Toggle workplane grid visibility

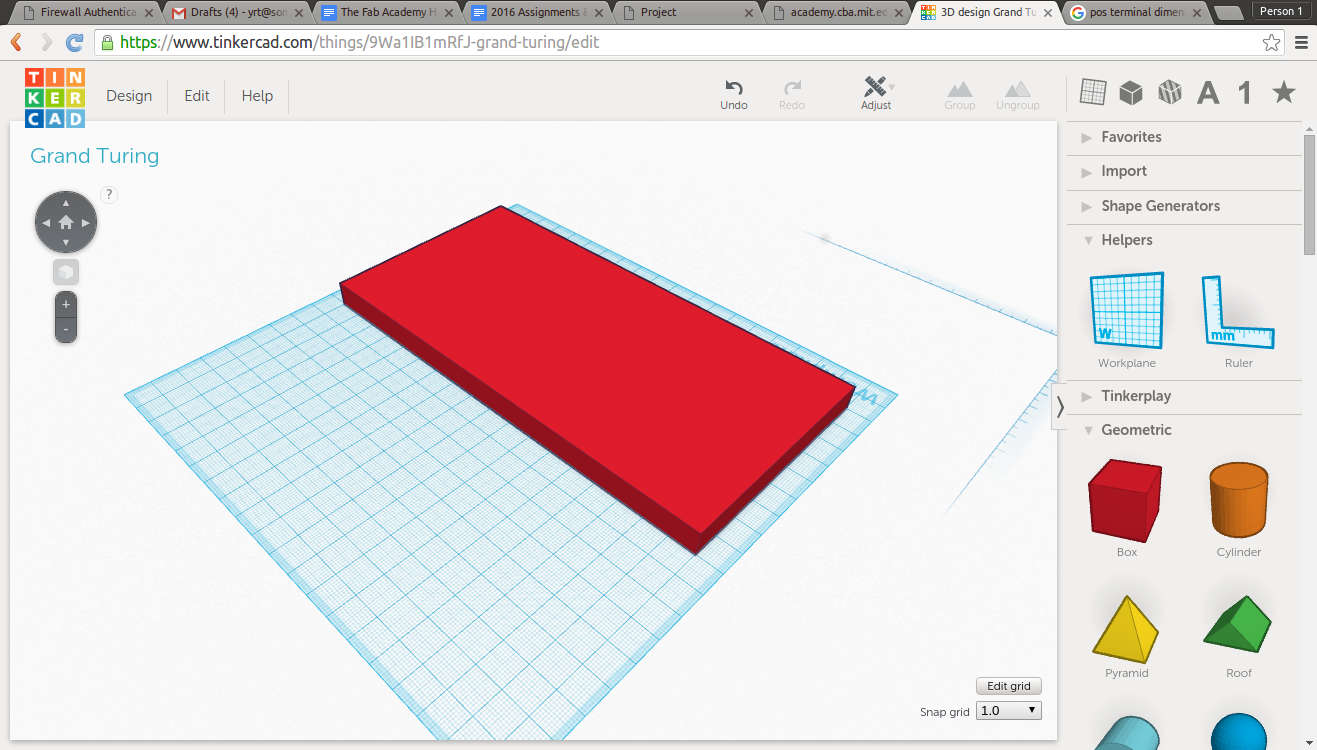(x=1092, y=92)
